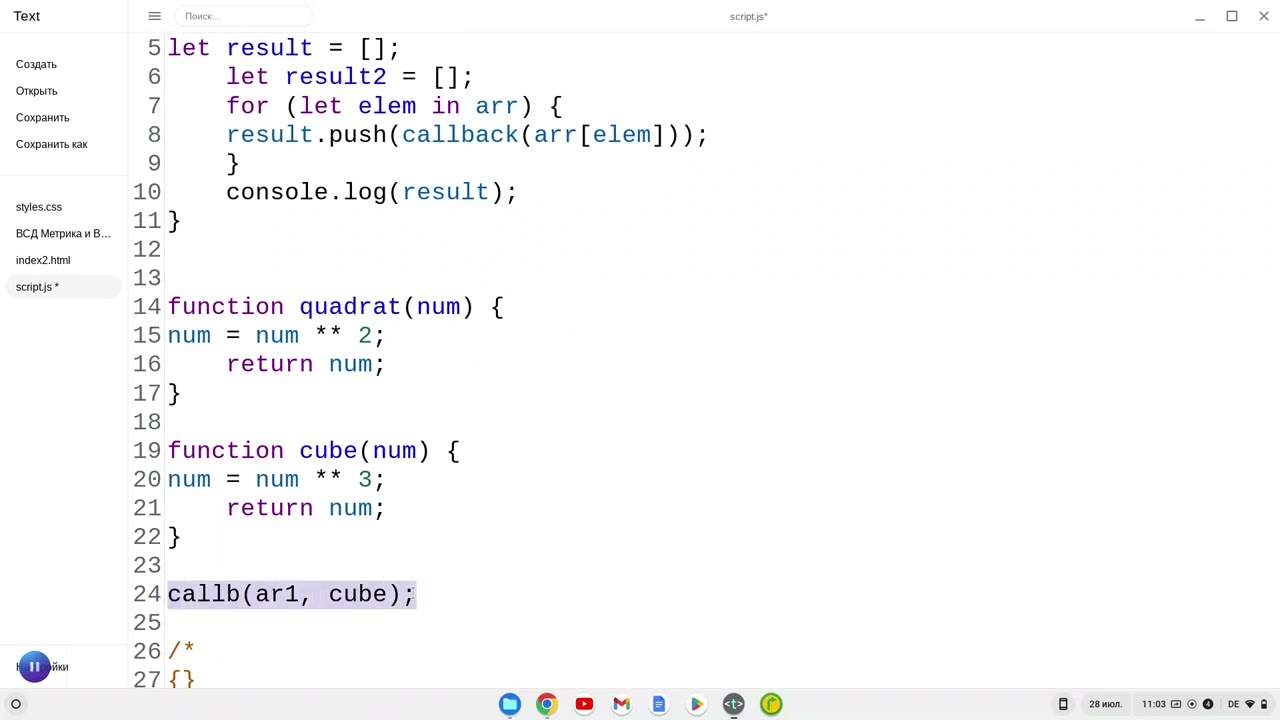Open Google Docs from the shelf
The width and height of the screenshot is (1280, 720).
point(659,704)
